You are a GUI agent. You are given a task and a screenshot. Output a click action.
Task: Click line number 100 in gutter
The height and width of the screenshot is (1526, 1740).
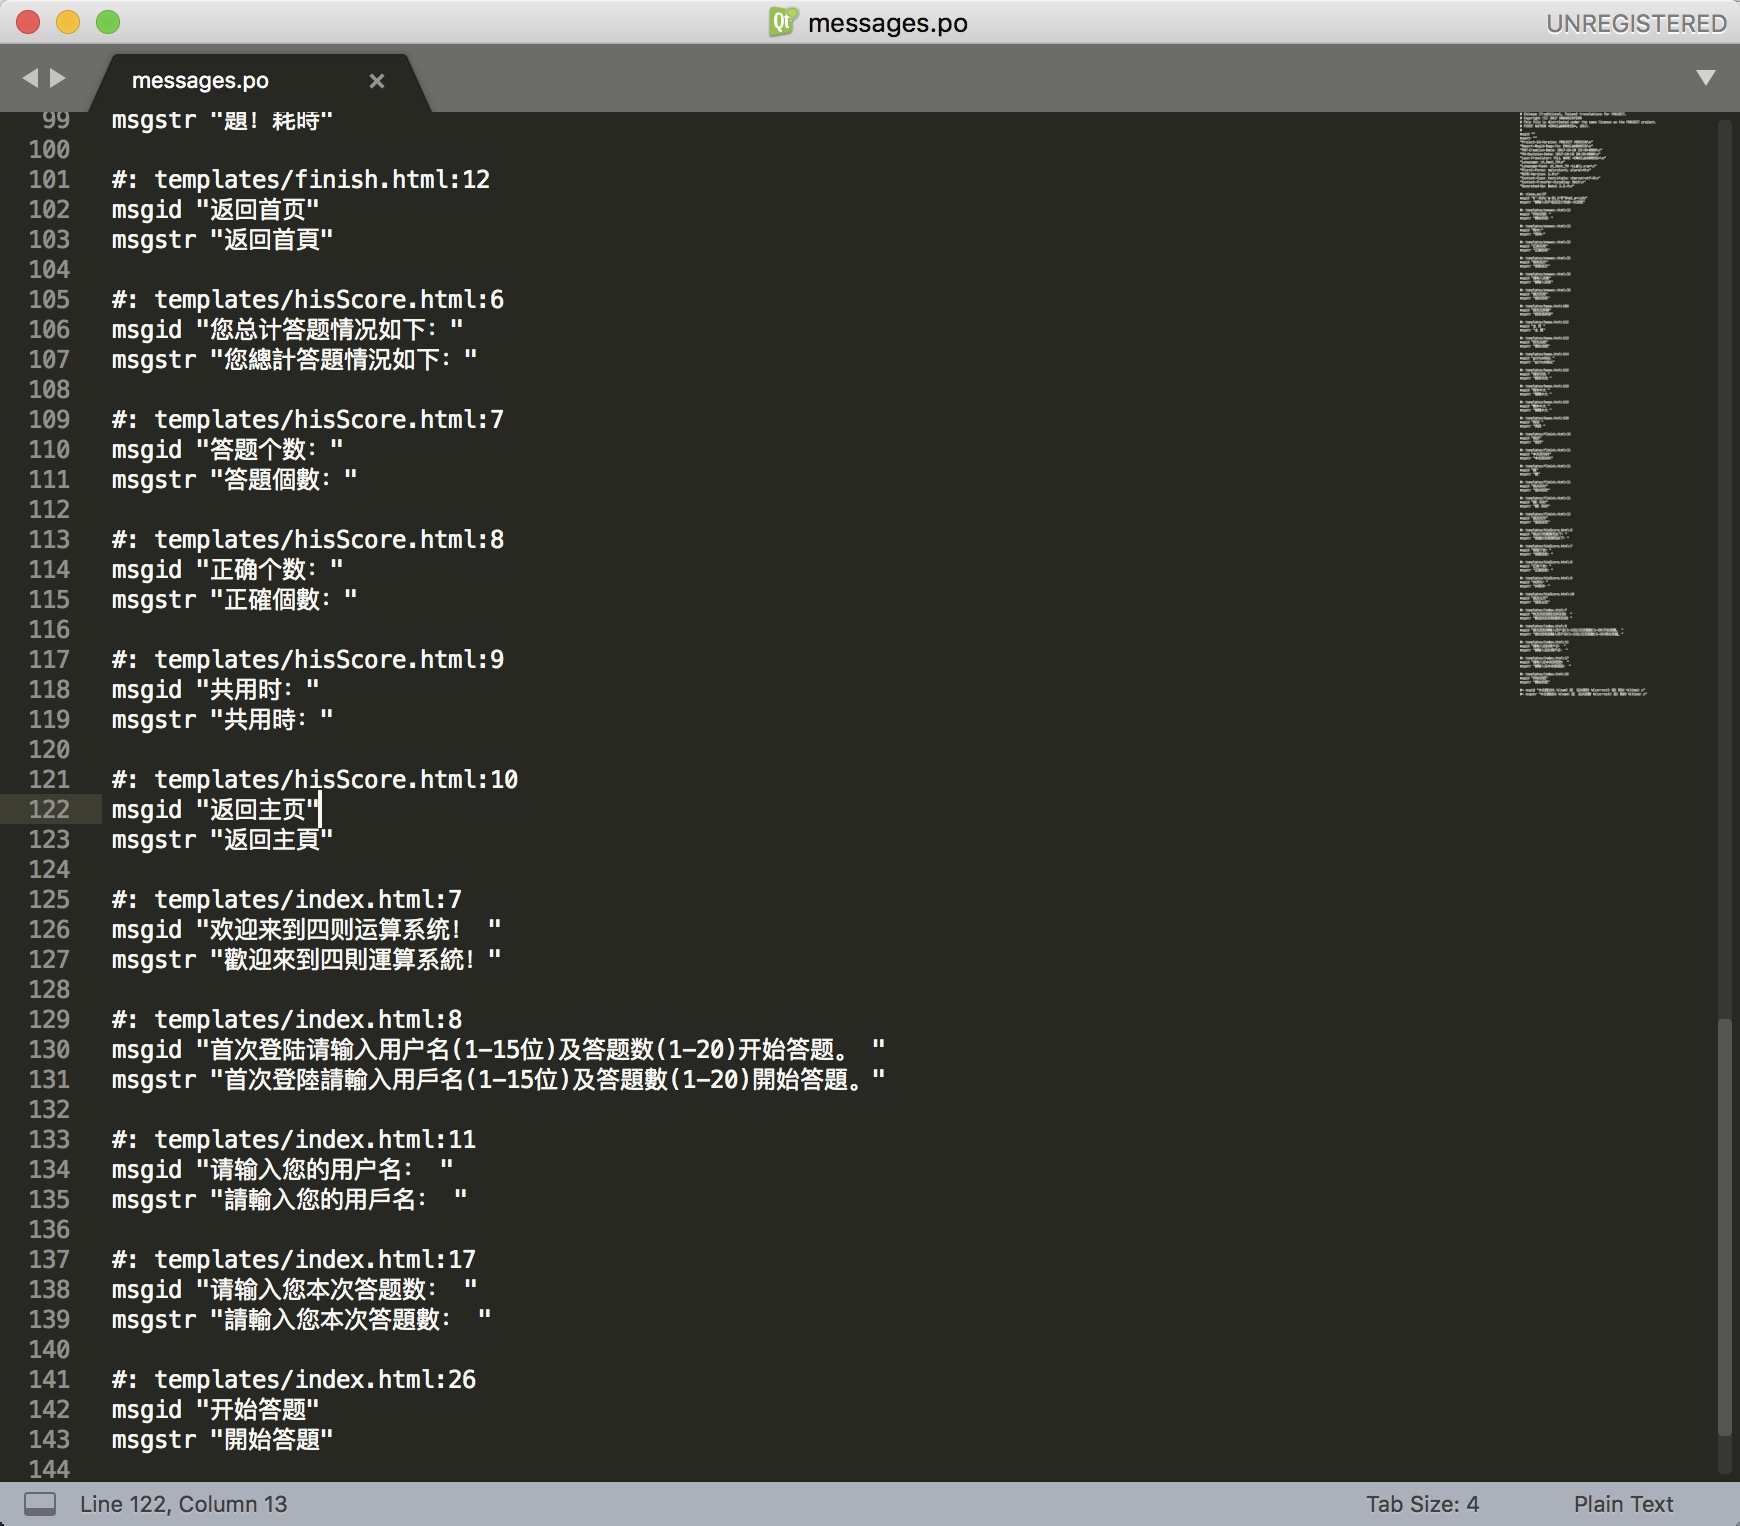click(x=49, y=150)
